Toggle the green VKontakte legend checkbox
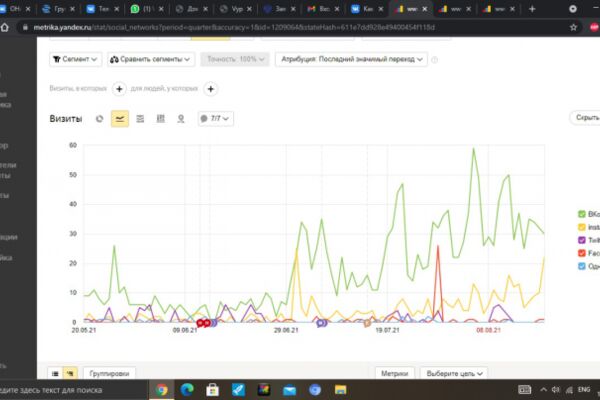This screenshot has width=600, height=400. click(x=582, y=214)
